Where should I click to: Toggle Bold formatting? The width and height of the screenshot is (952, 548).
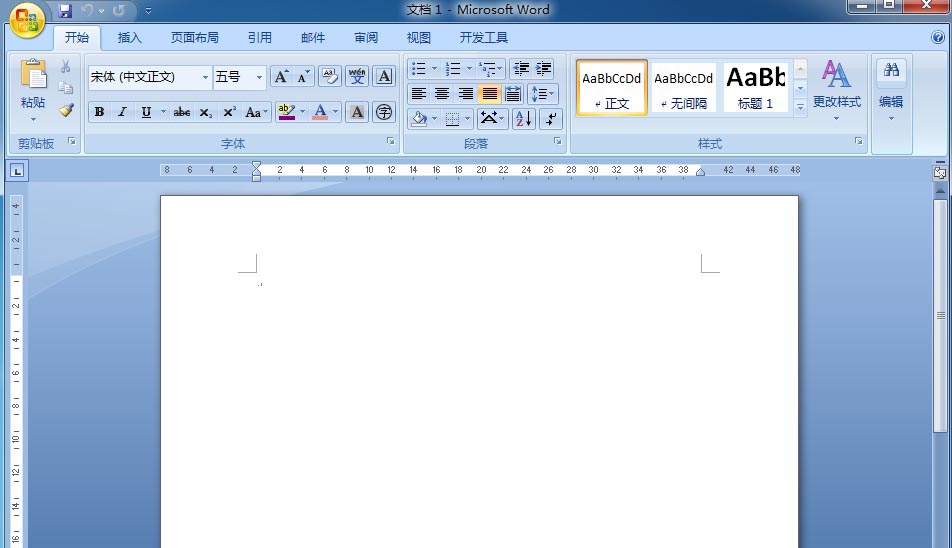(x=99, y=112)
